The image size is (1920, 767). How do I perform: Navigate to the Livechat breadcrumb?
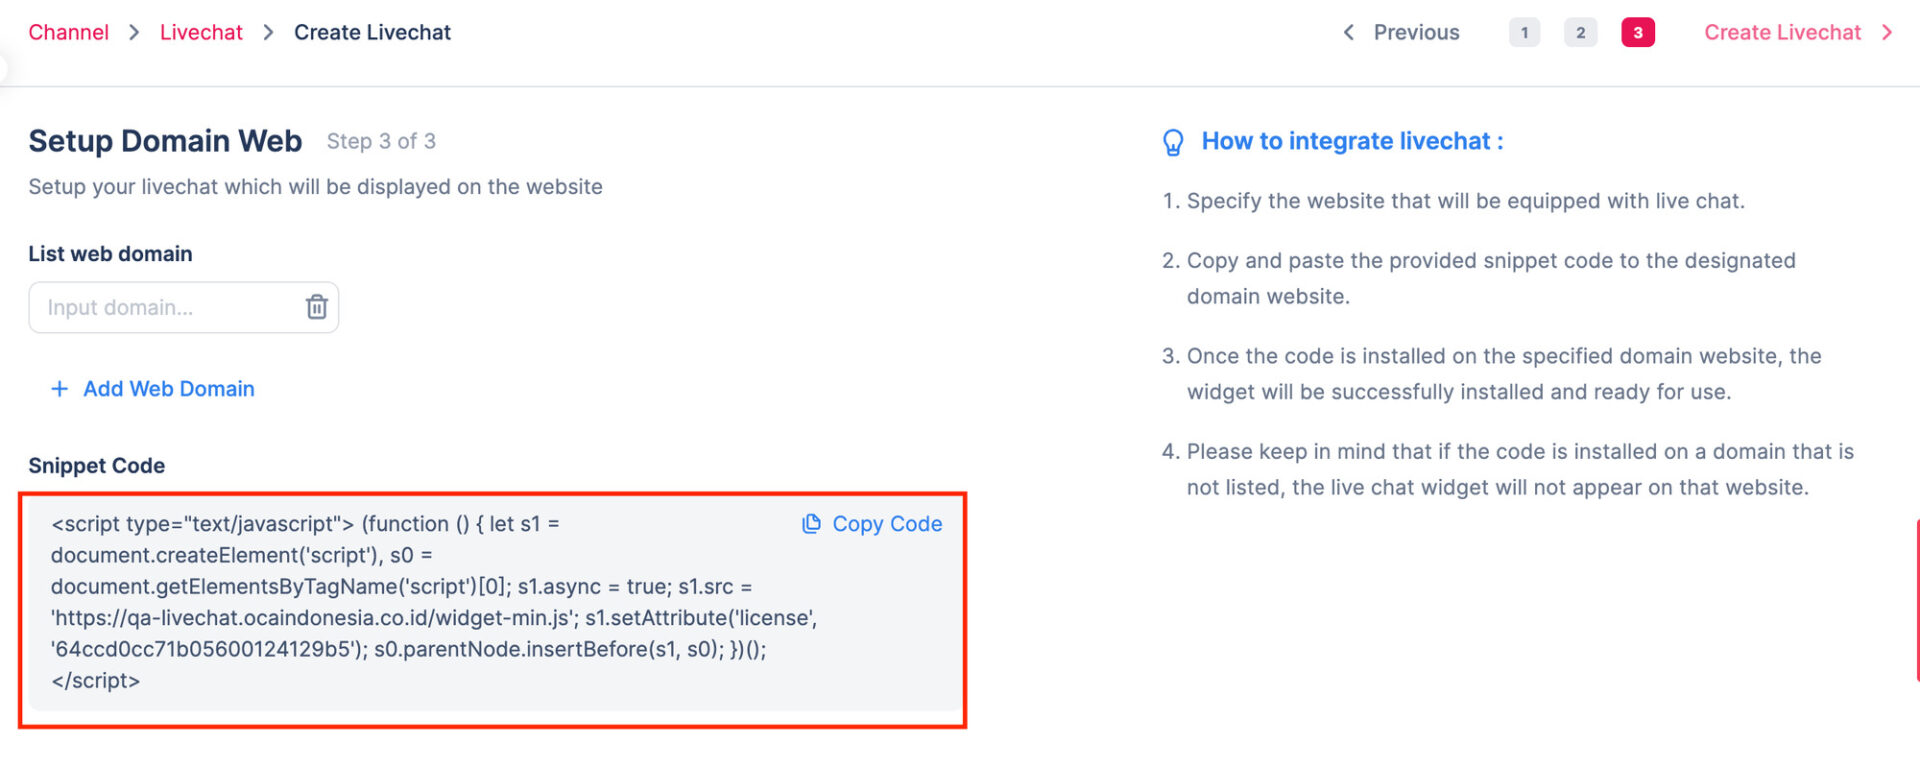[x=201, y=33]
